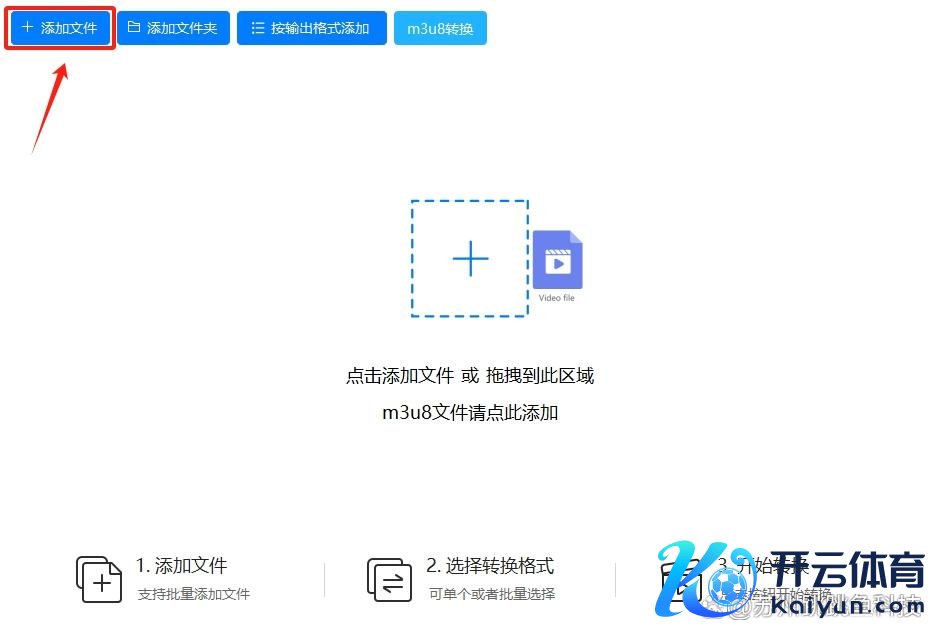Click 支持批量添加文件 description text
Screen dimensions: 940x639
click(194, 594)
